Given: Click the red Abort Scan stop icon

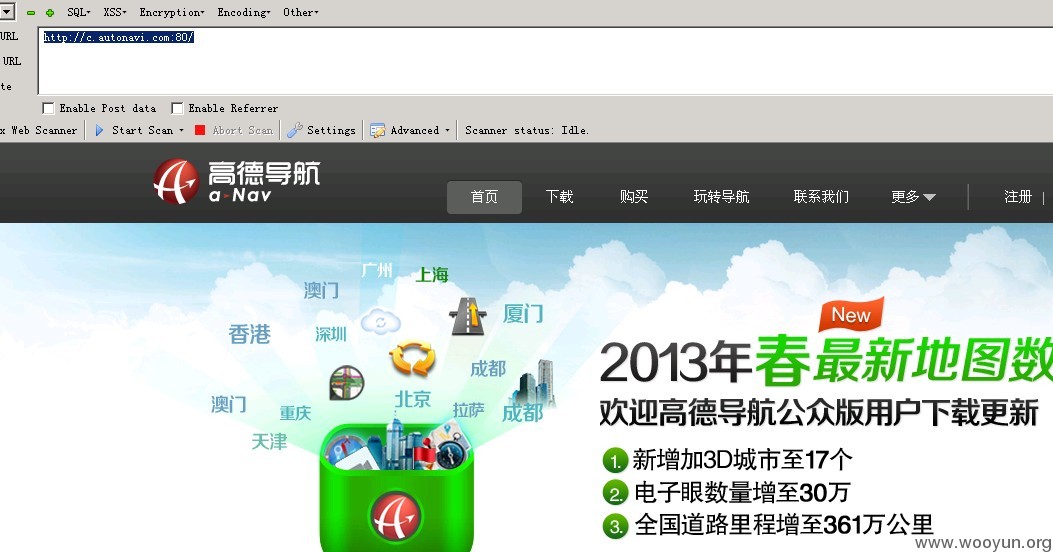Looking at the screenshot, I should tap(199, 130).
